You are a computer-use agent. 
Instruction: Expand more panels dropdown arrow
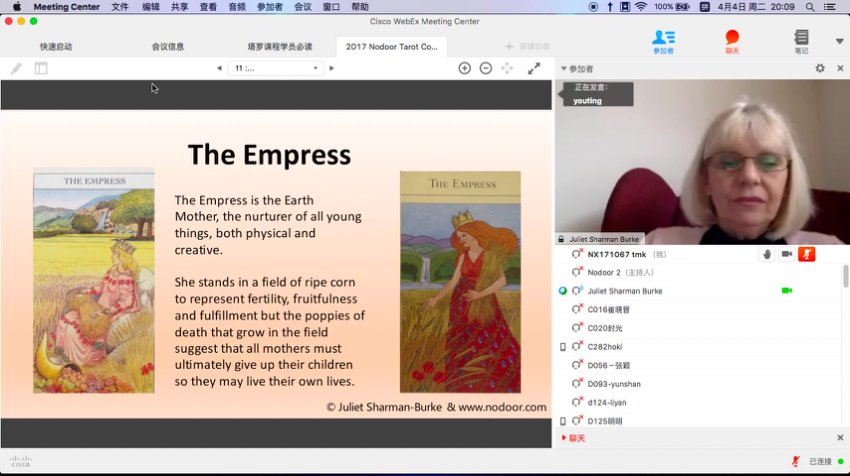[x=839, y=41]
